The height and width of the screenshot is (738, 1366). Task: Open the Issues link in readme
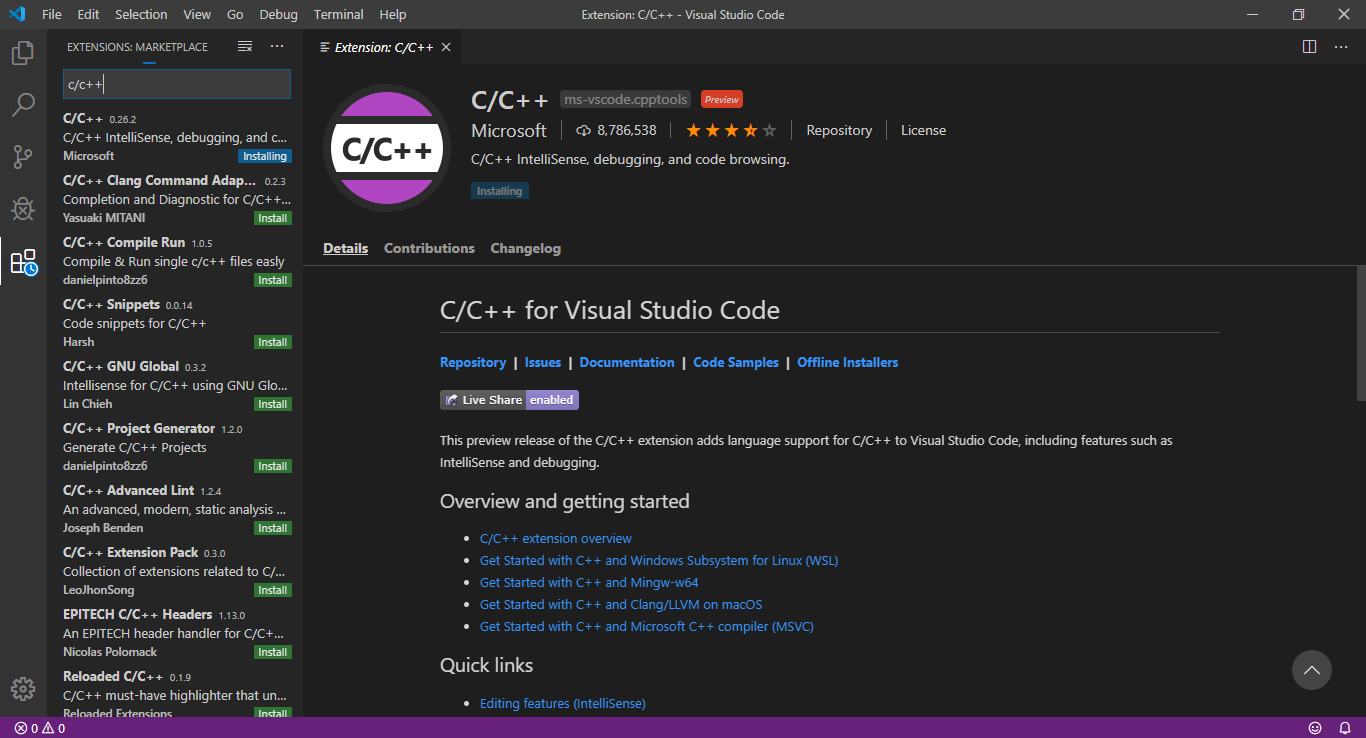[x=543, y=362]
